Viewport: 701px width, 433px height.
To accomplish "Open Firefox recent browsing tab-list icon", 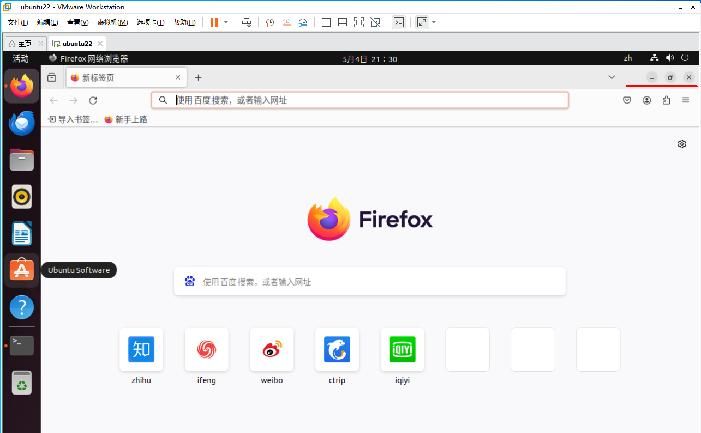I will point(51,77).
